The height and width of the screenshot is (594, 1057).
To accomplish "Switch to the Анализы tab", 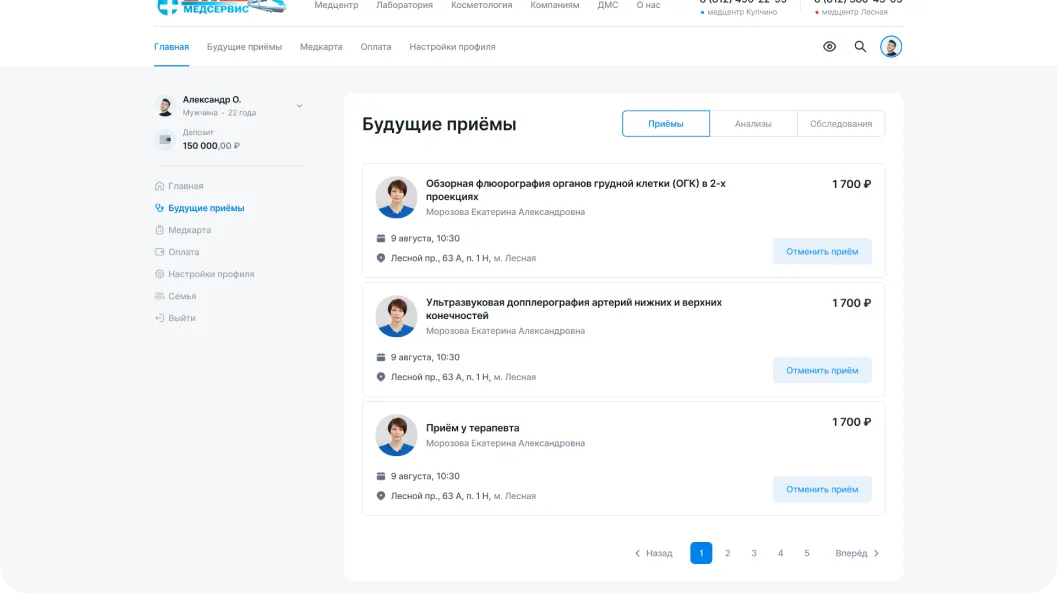I will (x=753, y=123).
